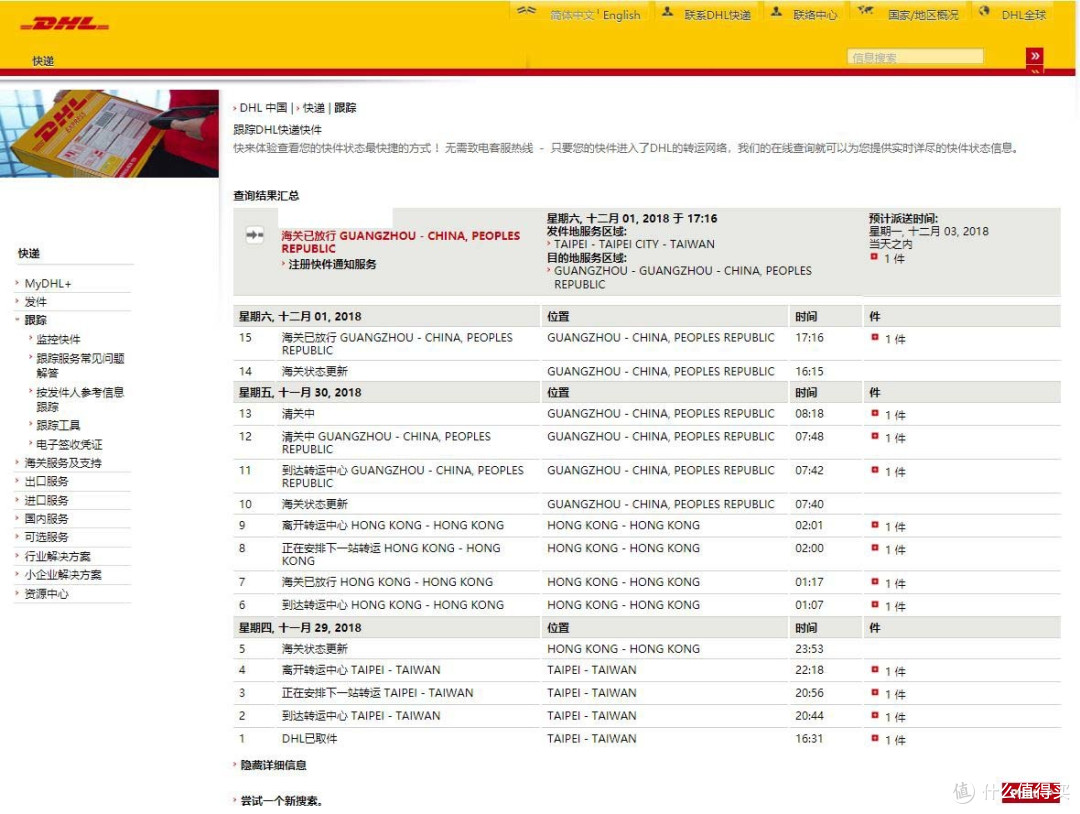Click piece icon in row 15

(x=875, y=337)
